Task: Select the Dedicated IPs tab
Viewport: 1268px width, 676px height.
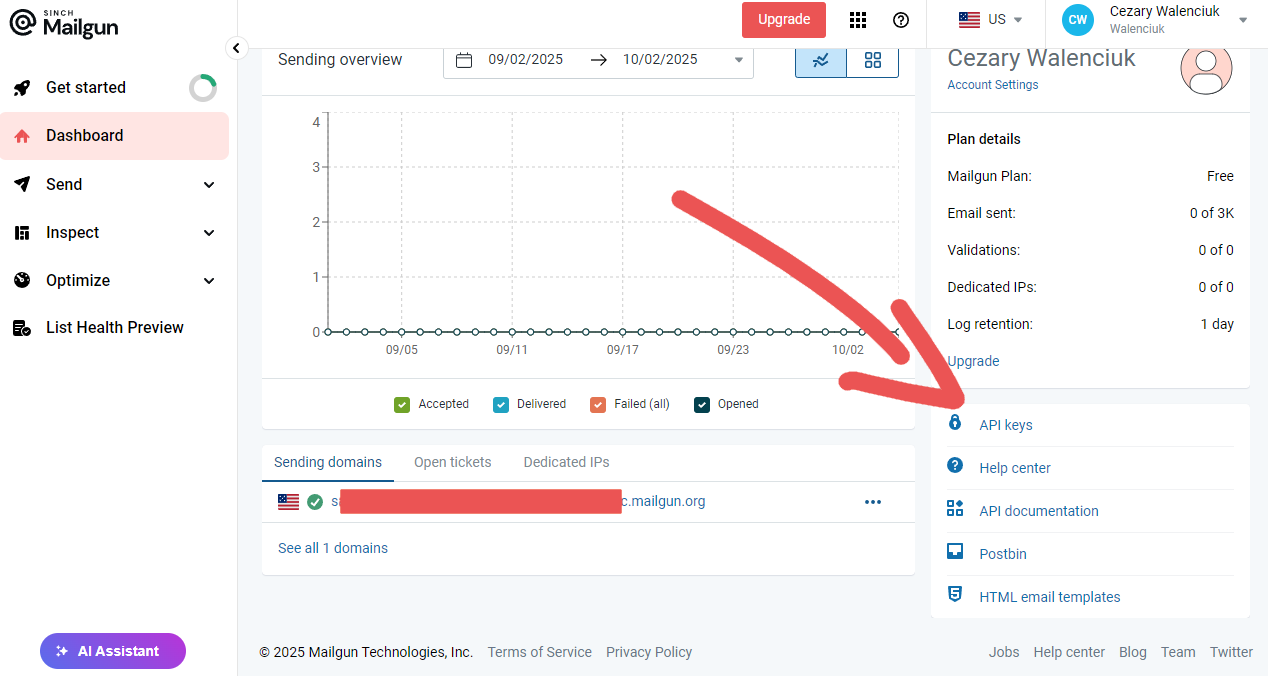Action: point(566,462)
